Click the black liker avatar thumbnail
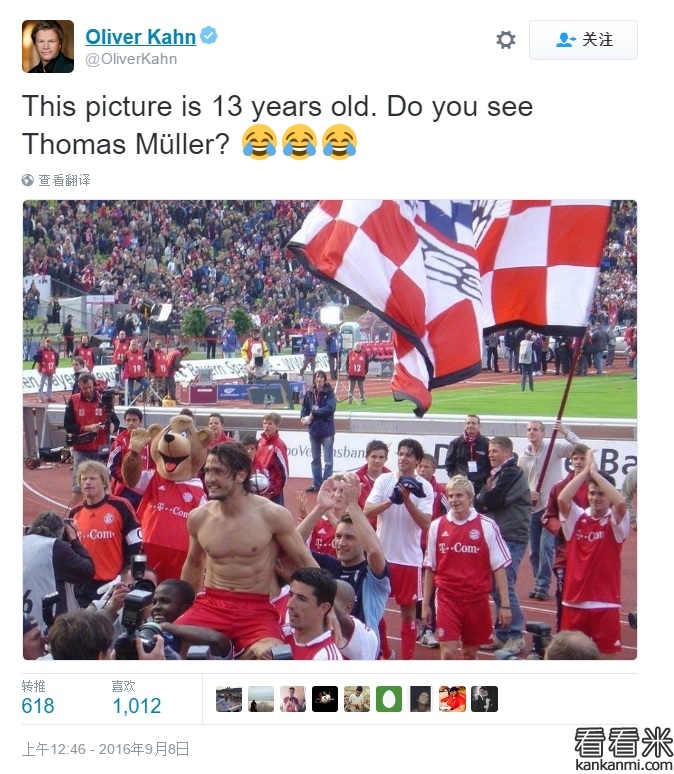Viewport: 674px width, 774px height. point(325,699)
